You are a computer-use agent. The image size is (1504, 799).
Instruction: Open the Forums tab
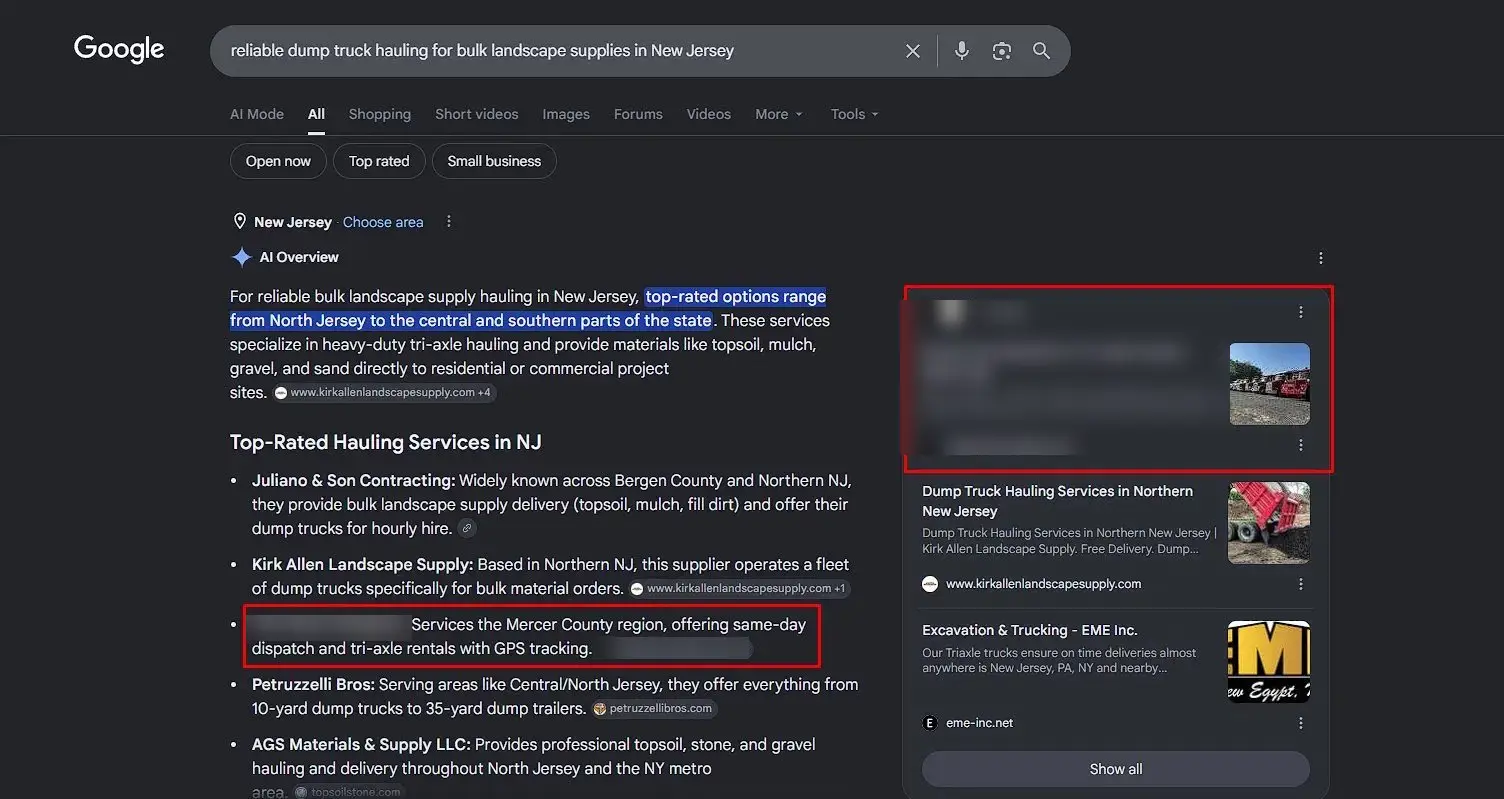pos(638,114)
